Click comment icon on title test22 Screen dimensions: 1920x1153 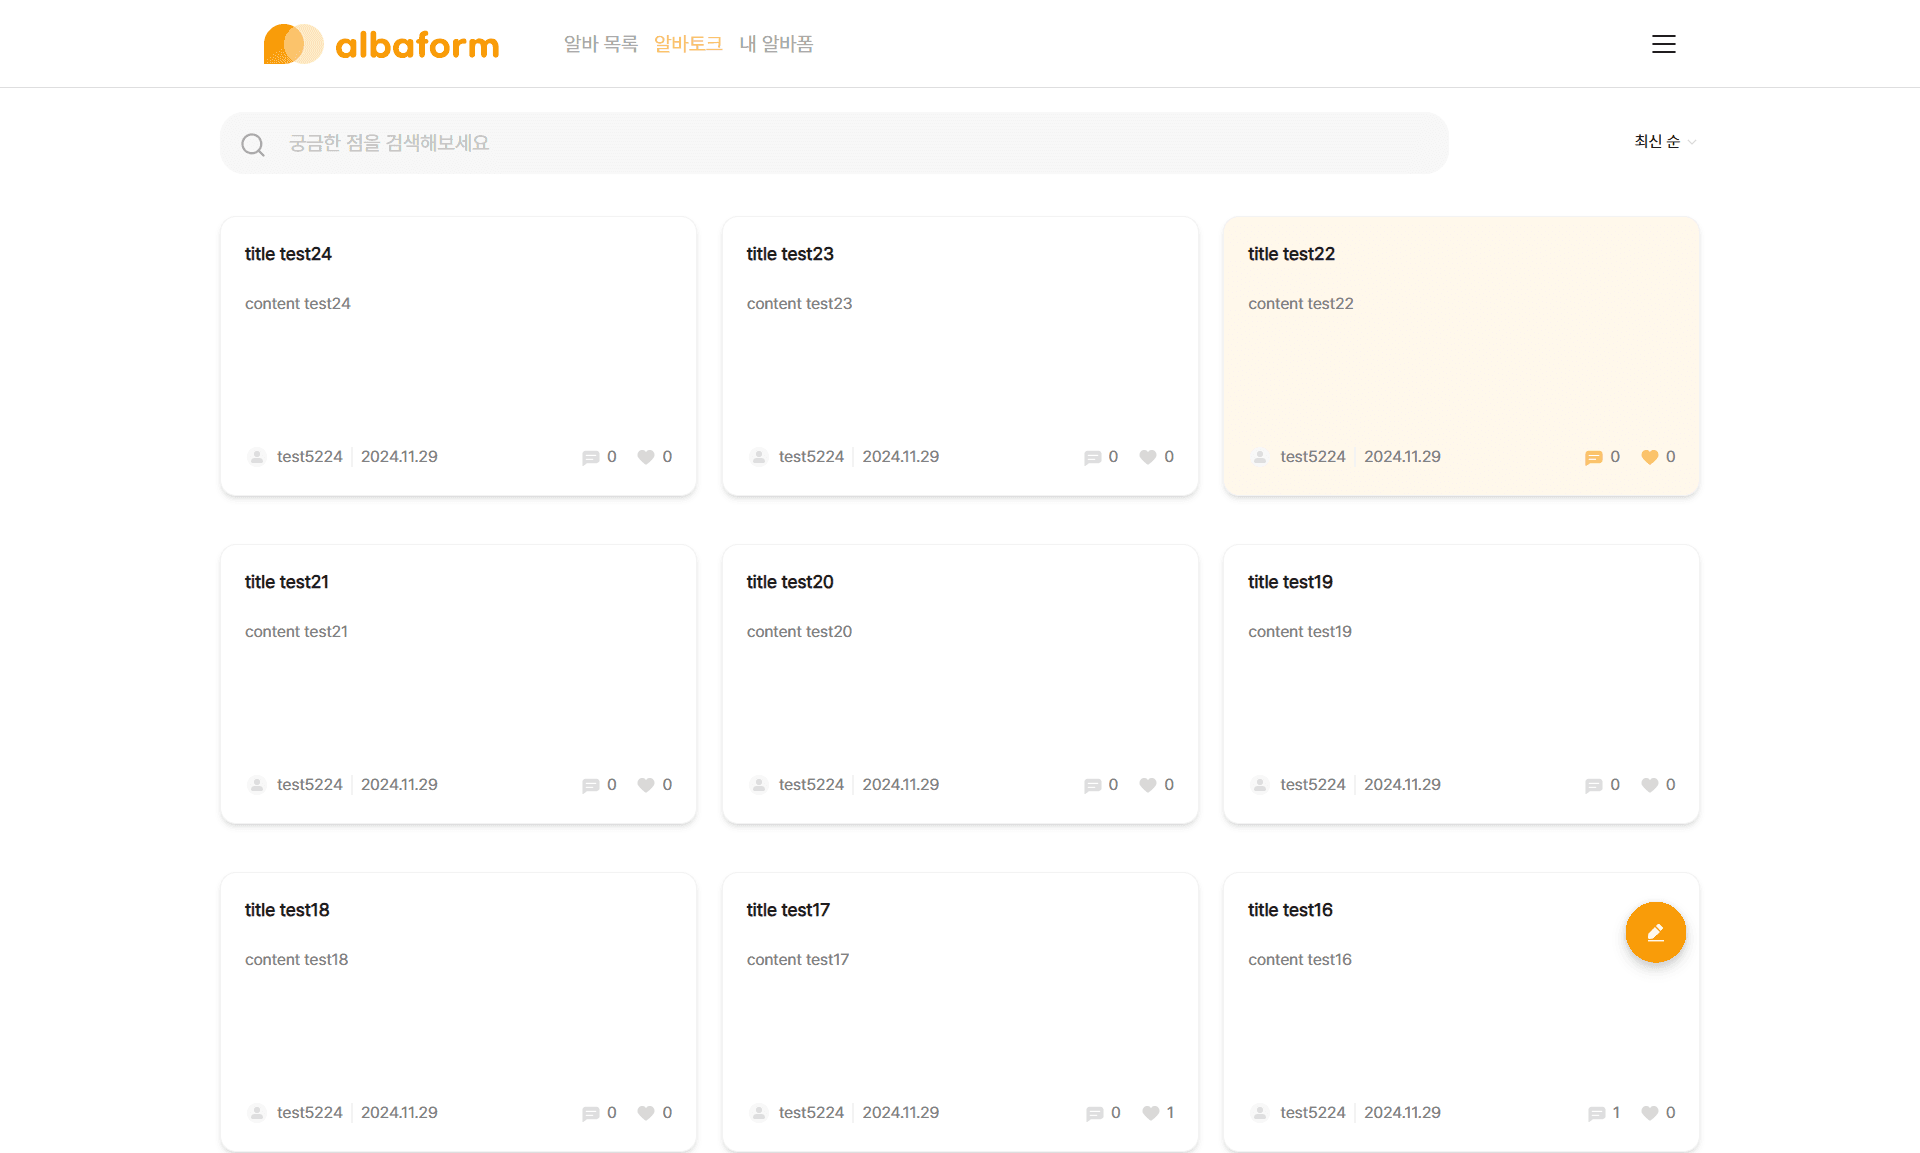pyautogui.click(x=1593, y=457)
